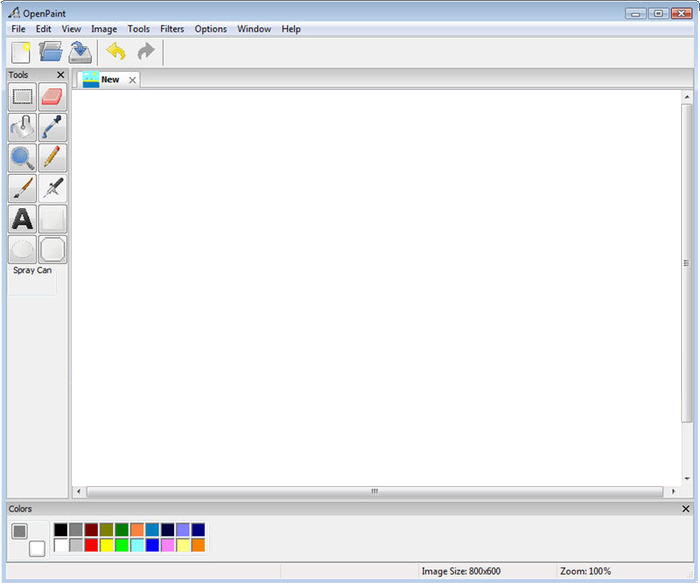Click the vertical scrollbar thumb

[x=687, y=263]
